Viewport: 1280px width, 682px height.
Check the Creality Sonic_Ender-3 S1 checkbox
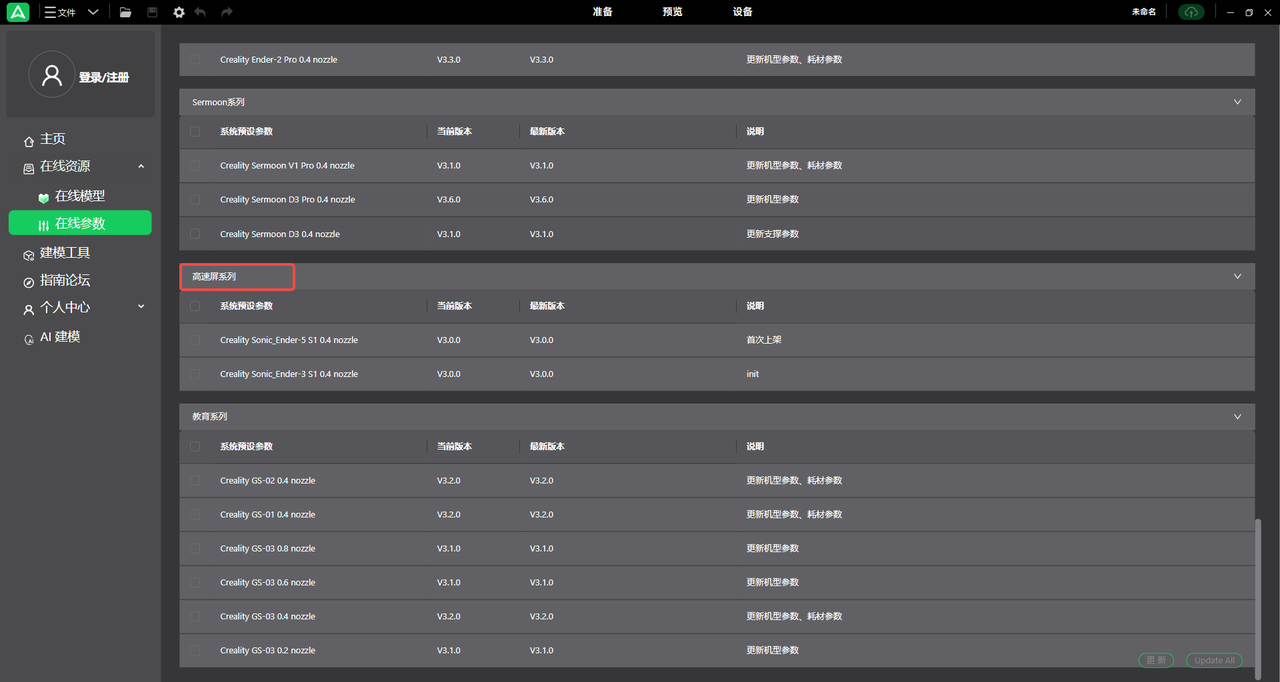point(195,373)
